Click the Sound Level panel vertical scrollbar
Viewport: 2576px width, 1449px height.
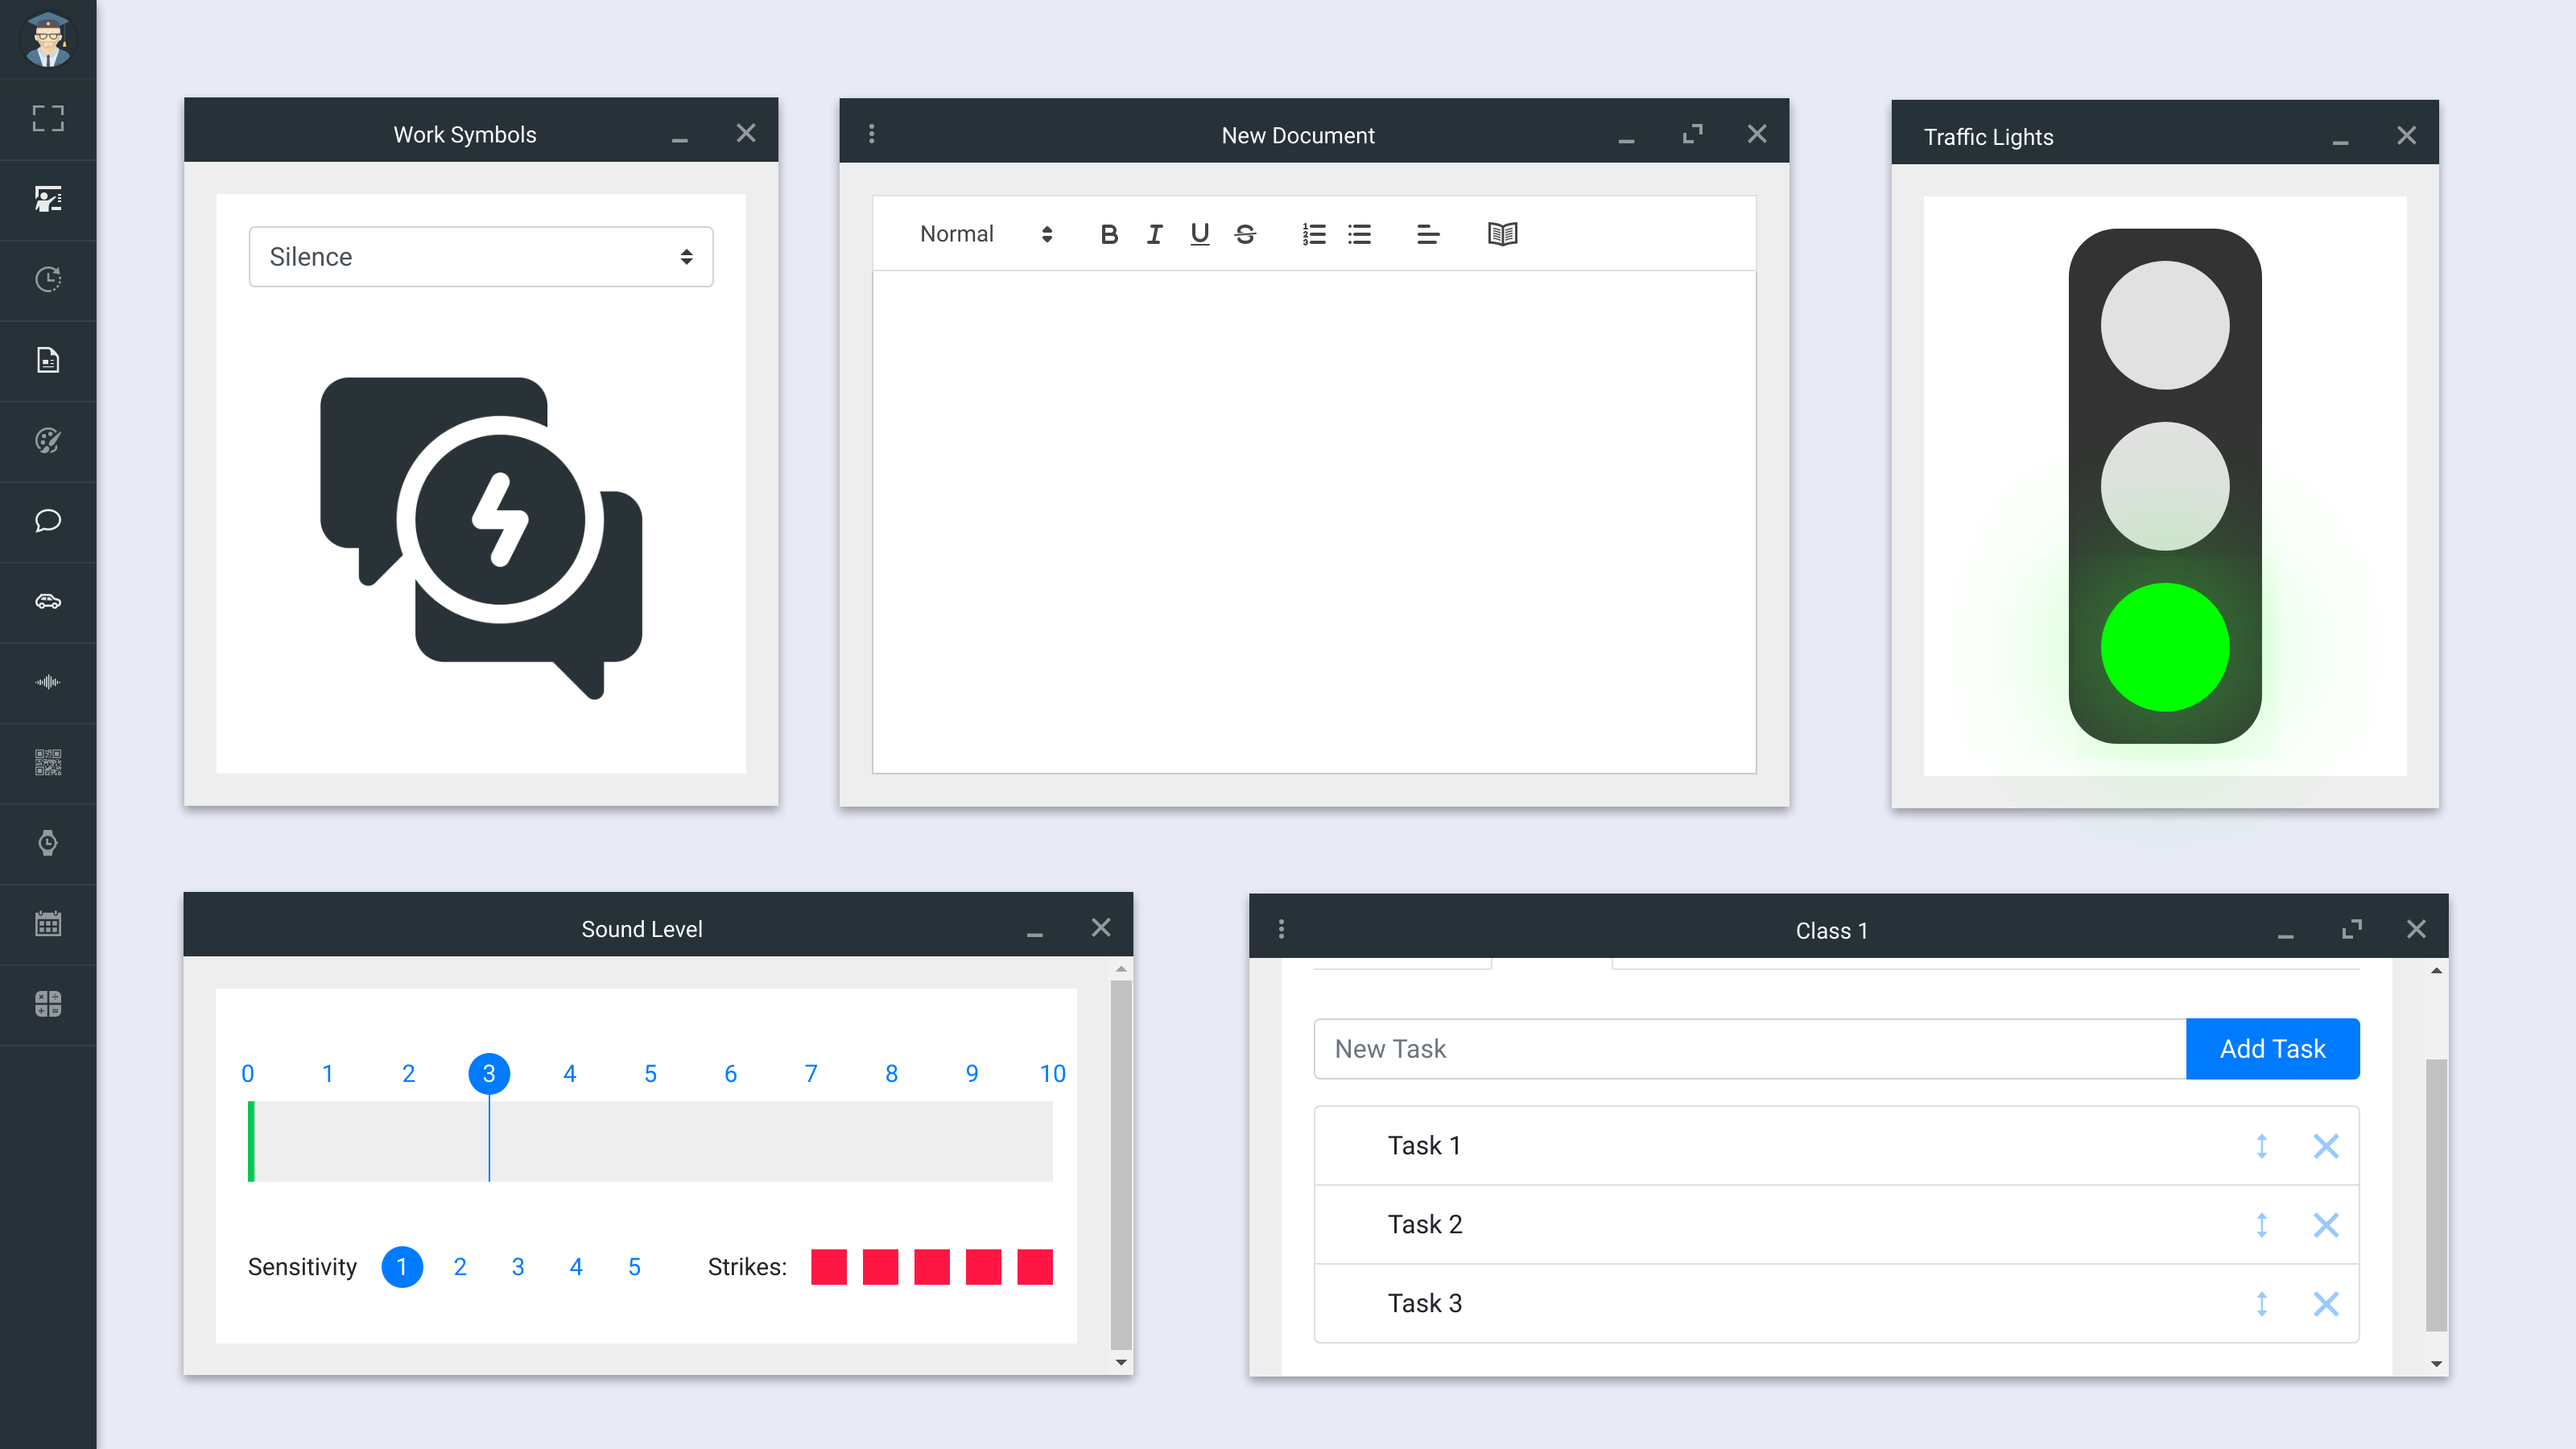pyautogui.click(x=1121, y=1165)
